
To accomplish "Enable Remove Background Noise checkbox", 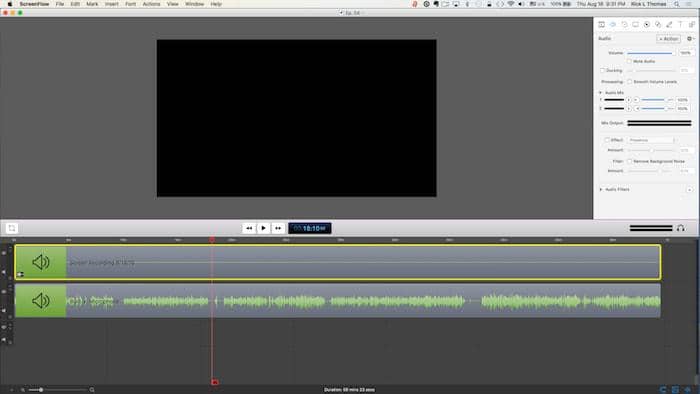I will [x=629, y=161].
